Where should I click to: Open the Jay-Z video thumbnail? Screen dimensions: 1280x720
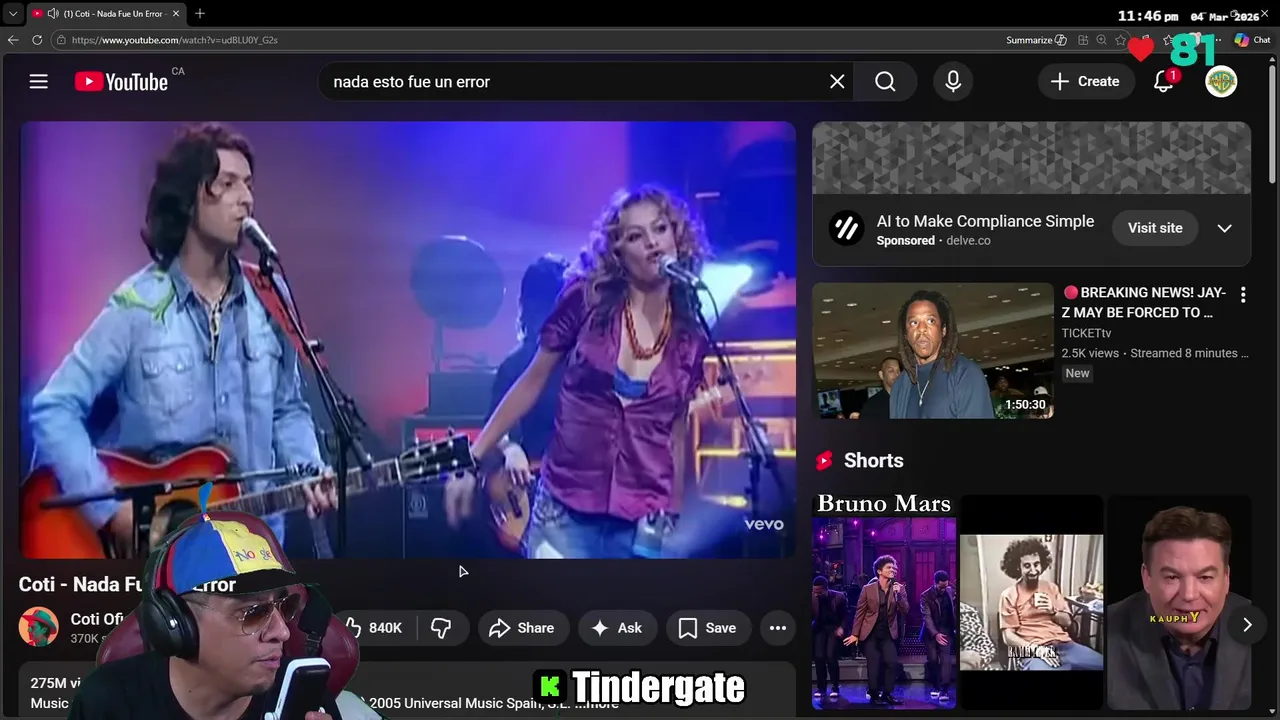[x=933, y=350]
